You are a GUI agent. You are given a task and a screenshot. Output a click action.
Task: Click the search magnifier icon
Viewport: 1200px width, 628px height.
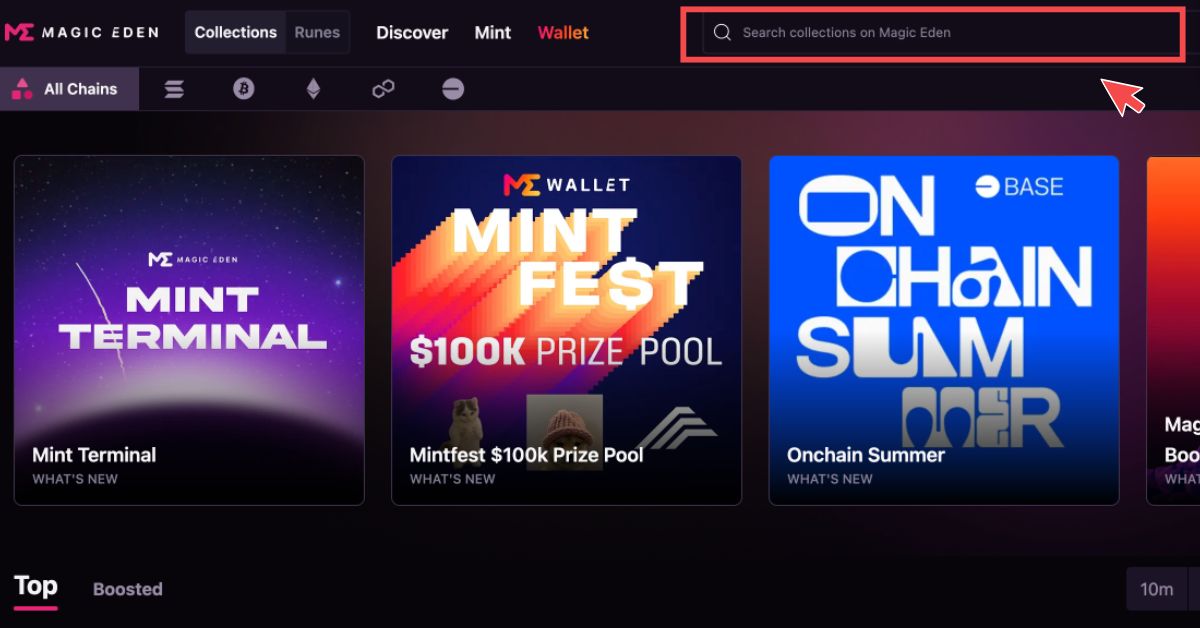pyautogui.click(x=722, y=33)
